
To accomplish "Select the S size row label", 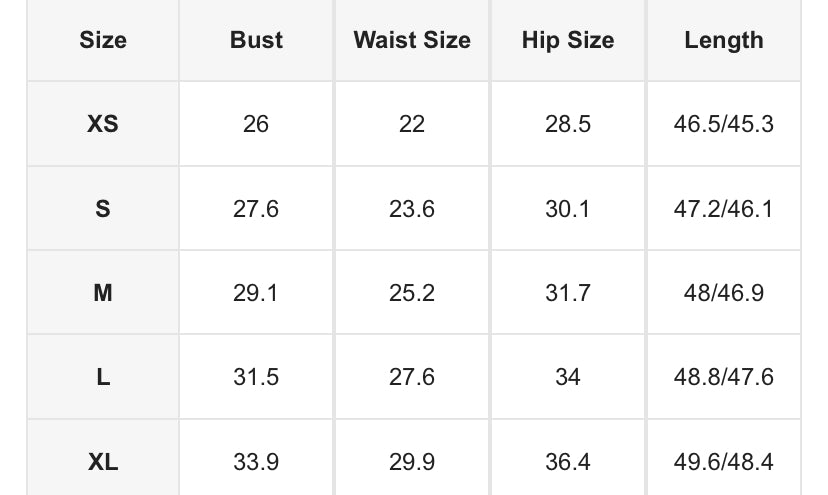I will pos(103,209).
